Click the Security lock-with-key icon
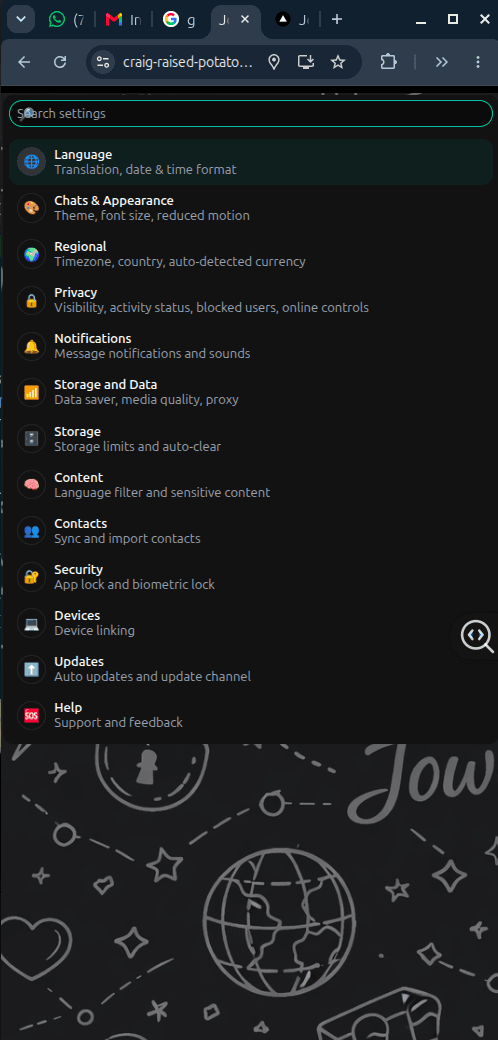 pyautogui.click(x=31, y=577)
